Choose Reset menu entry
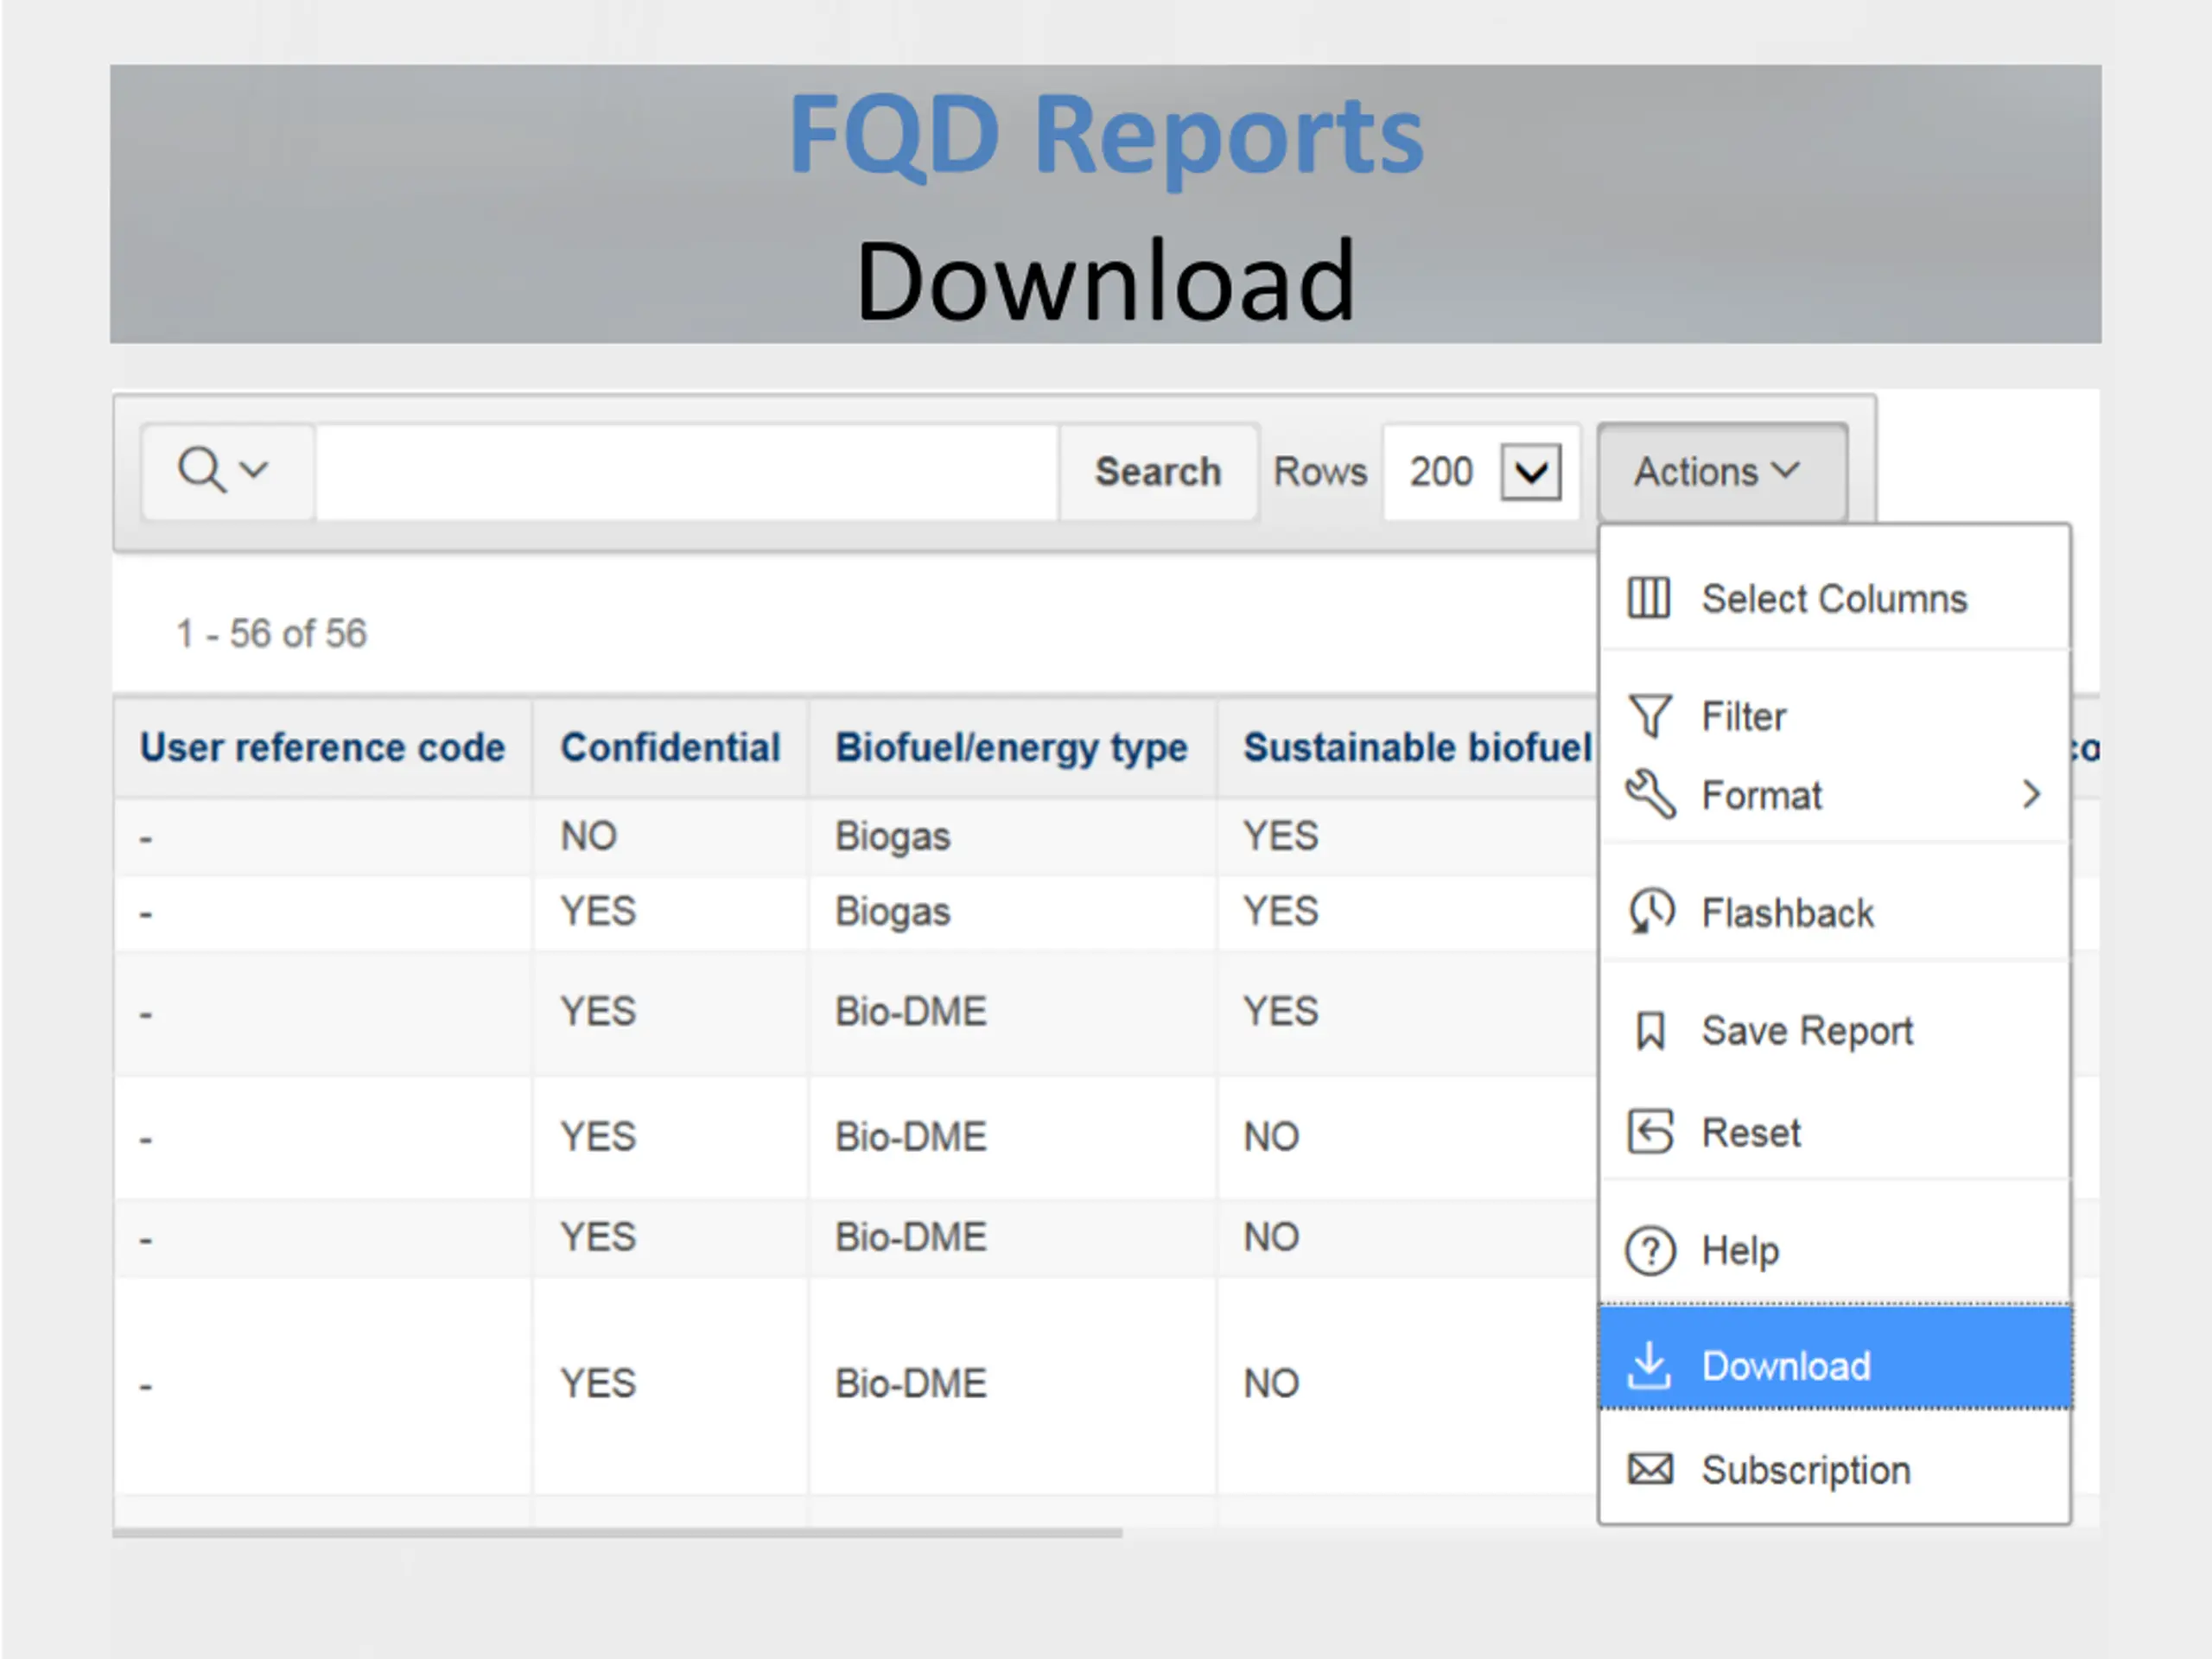 pyautogui.click(x=1835, y=1132)
